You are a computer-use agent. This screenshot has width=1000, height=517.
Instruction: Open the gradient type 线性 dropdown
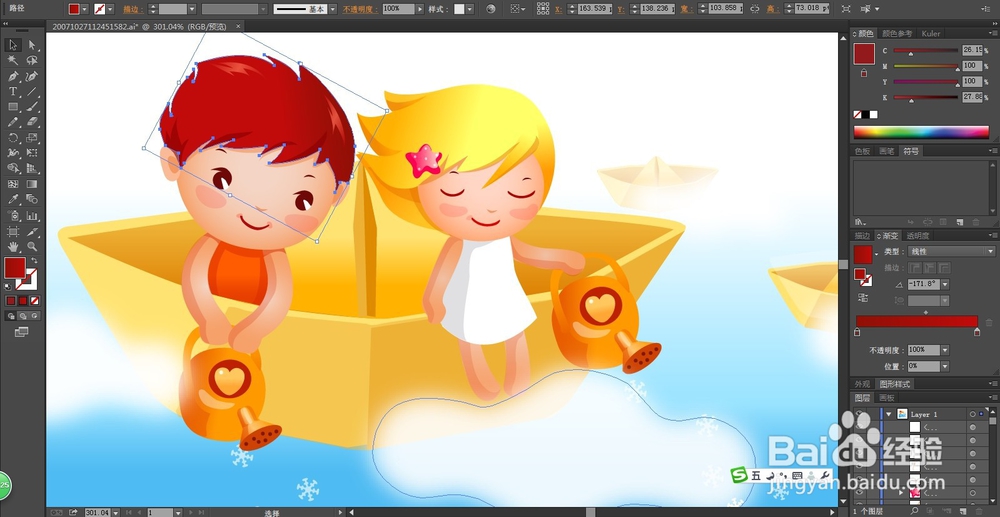(990, 251)
